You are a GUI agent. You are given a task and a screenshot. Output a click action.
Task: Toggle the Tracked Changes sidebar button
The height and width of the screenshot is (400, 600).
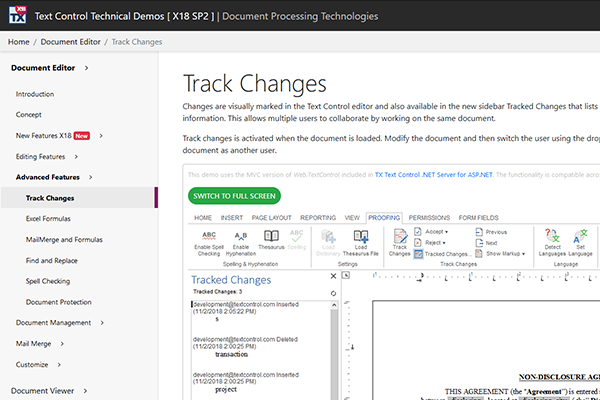coord(442,254)
